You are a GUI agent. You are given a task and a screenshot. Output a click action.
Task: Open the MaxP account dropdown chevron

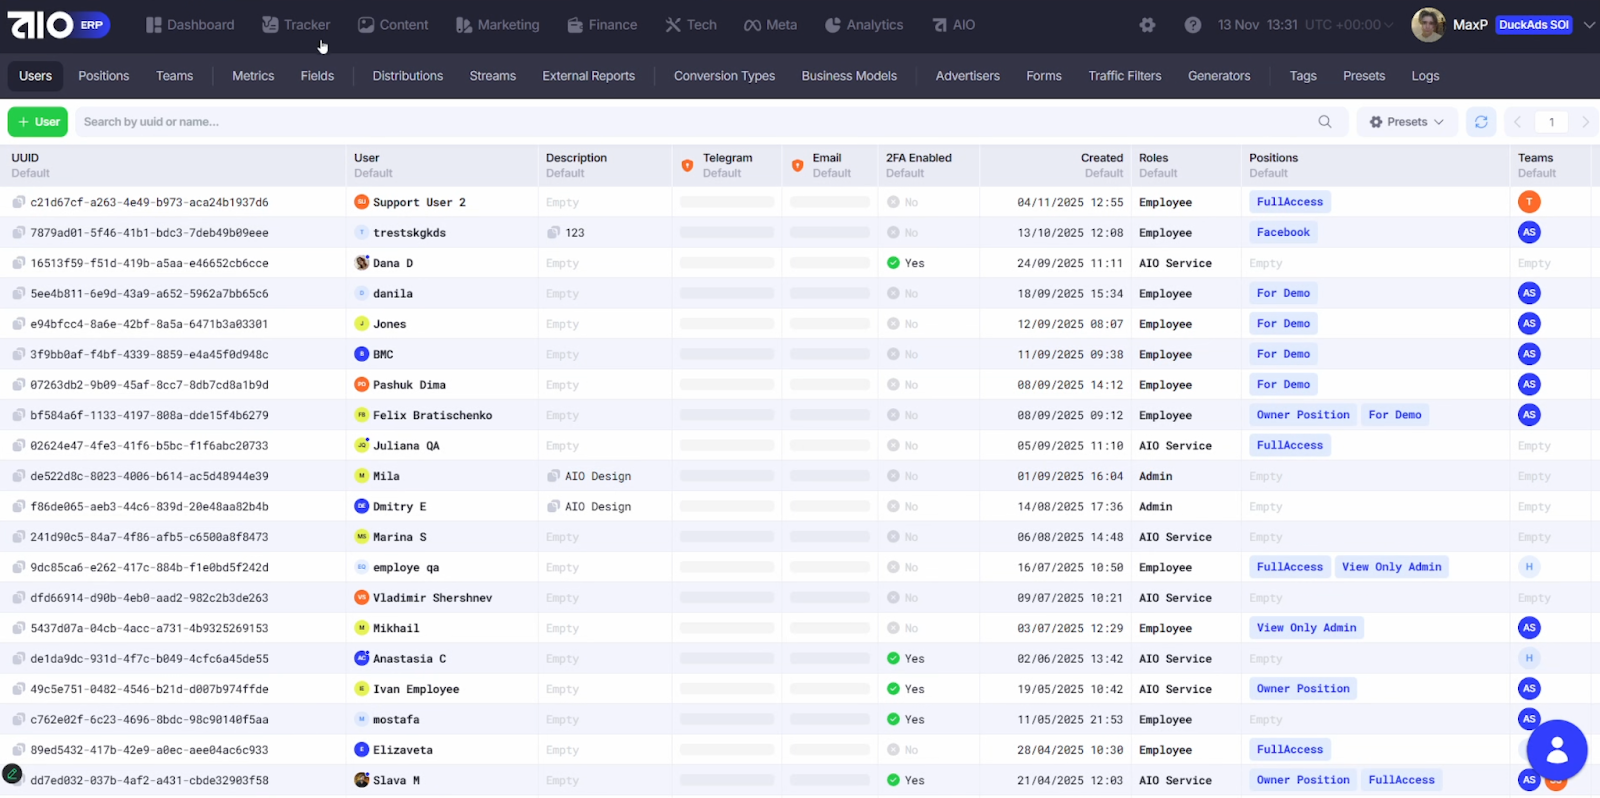[x=1588, y=25]
